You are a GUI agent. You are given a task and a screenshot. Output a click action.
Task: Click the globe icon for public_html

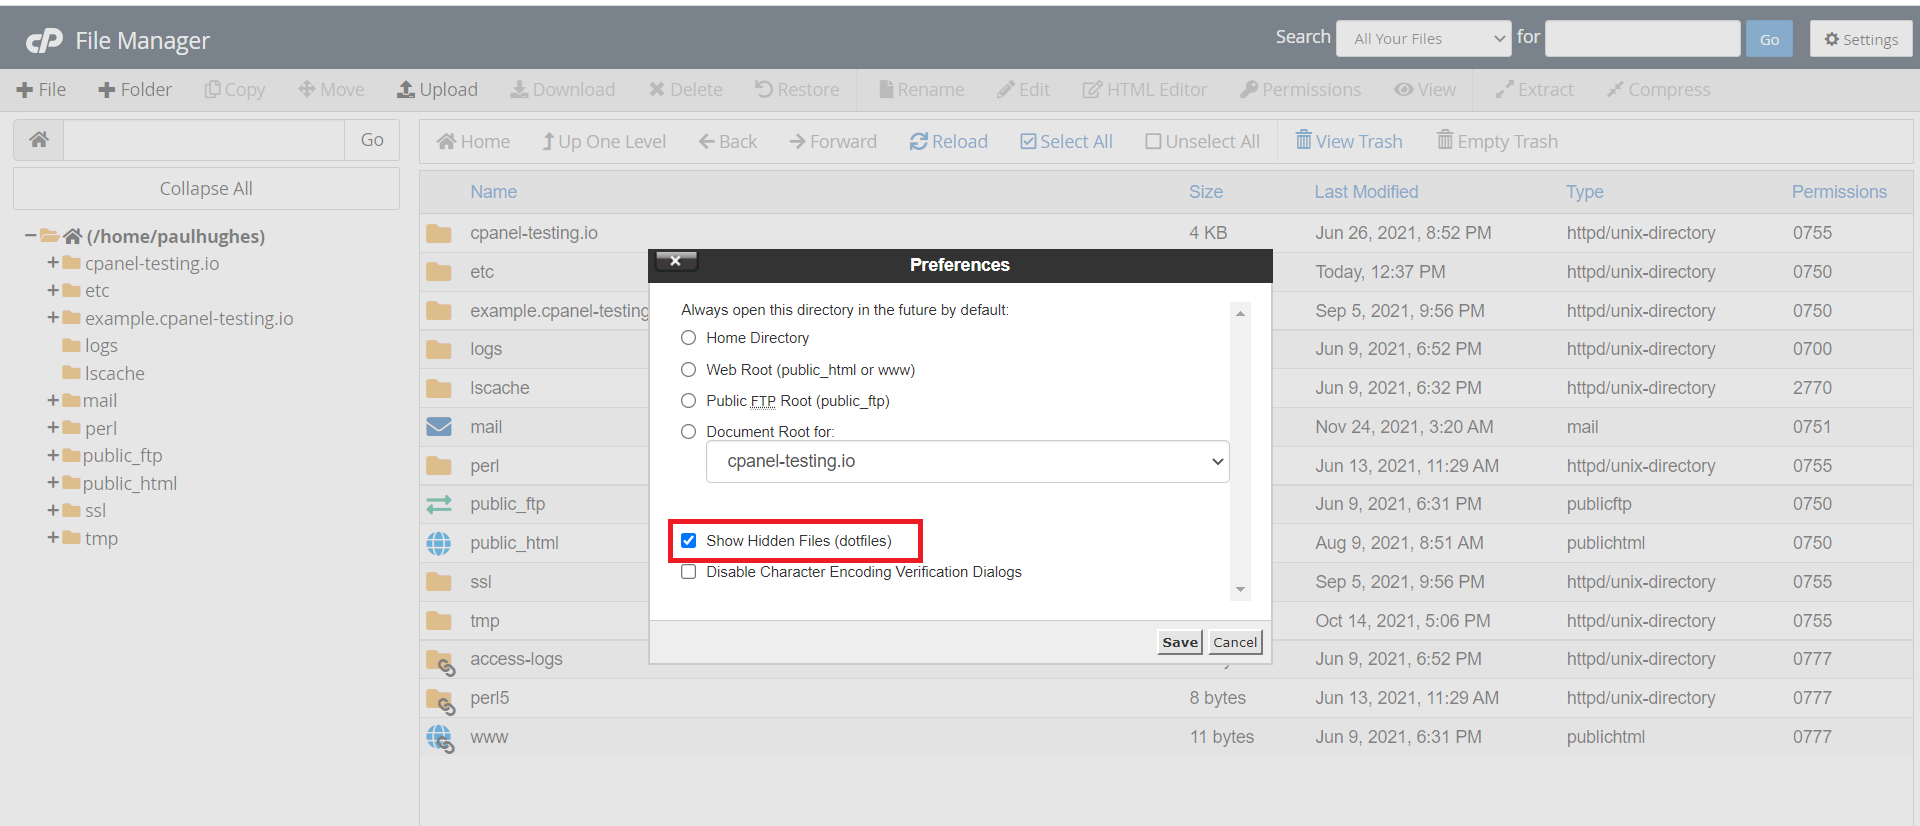coord(439,543)
